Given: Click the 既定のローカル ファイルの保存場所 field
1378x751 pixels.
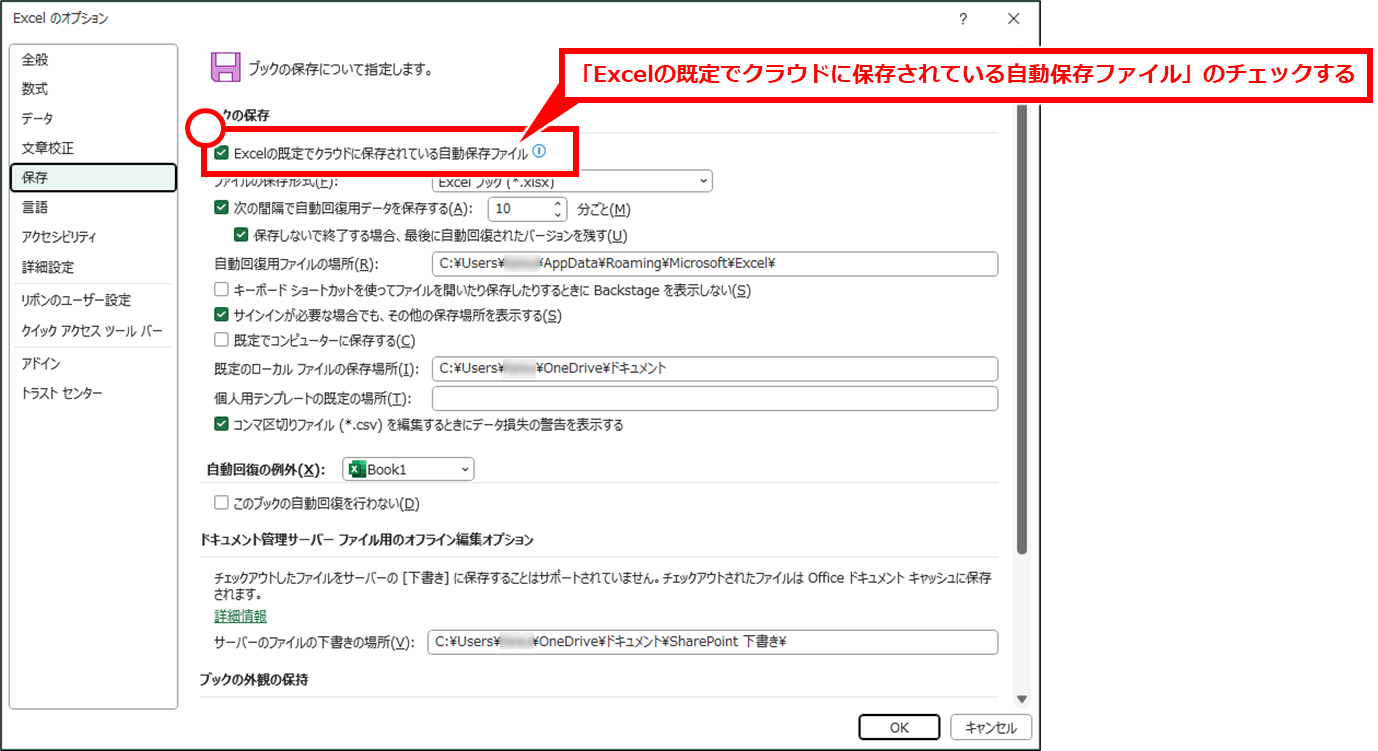Looking at the screenshot, I should pos(715,368).
